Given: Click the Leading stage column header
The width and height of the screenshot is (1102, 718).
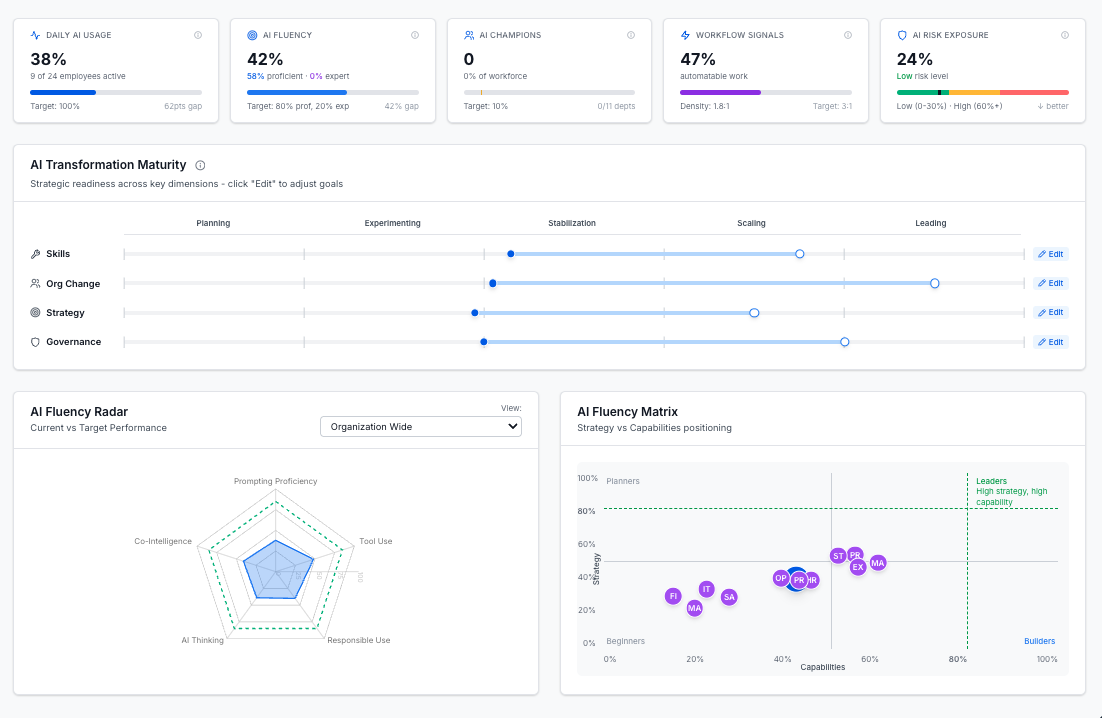Looking at the screenshot, I should 931,223.
